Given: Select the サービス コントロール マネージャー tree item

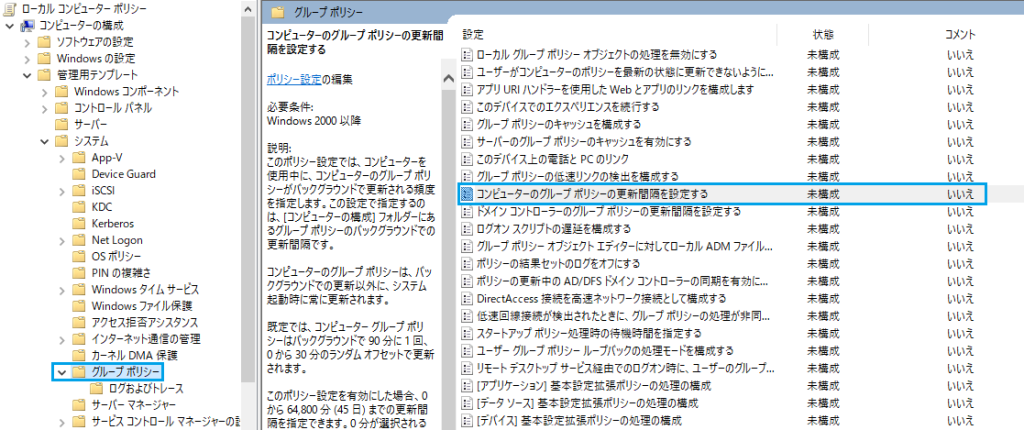Looking at the screenshot, I should tap(166, 421).
